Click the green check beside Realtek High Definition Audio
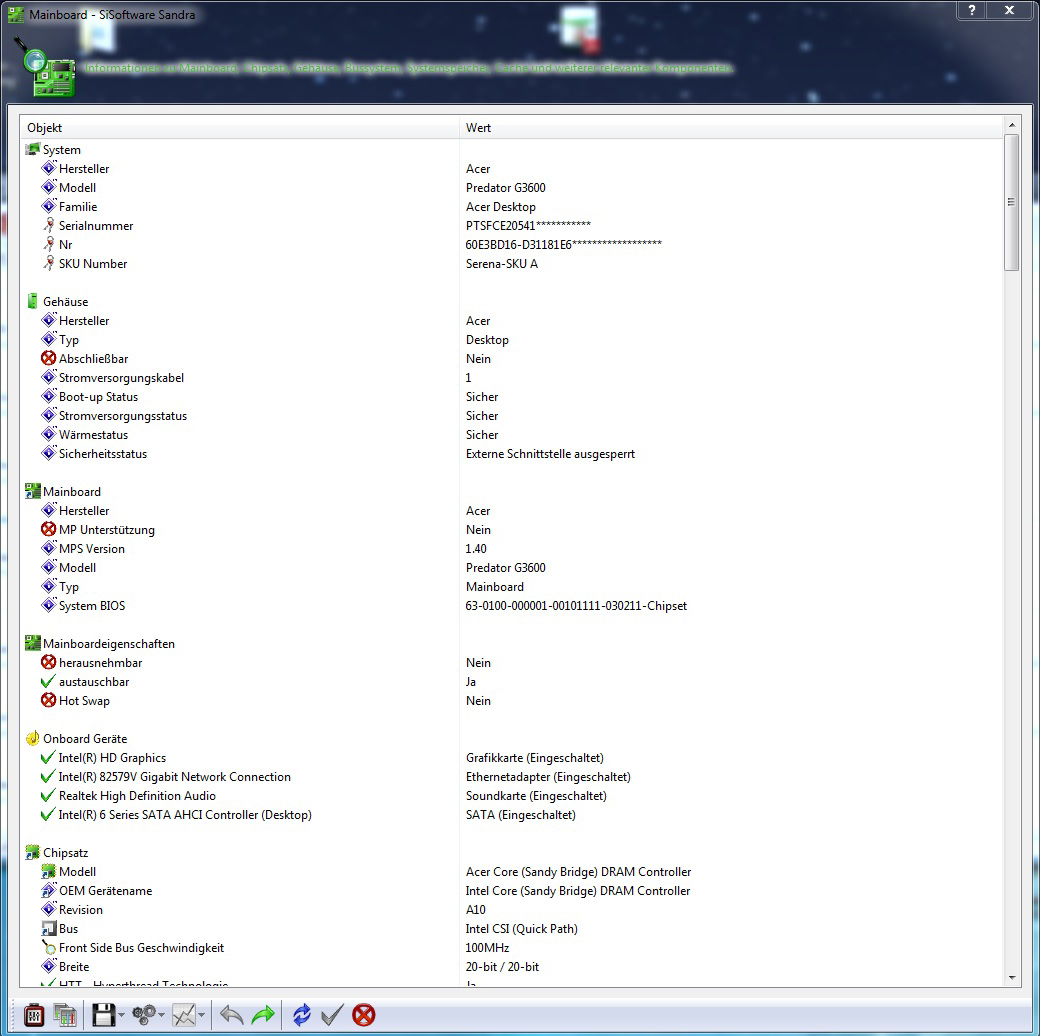Screen dimensions: 1040x1036 coord(48,795)
